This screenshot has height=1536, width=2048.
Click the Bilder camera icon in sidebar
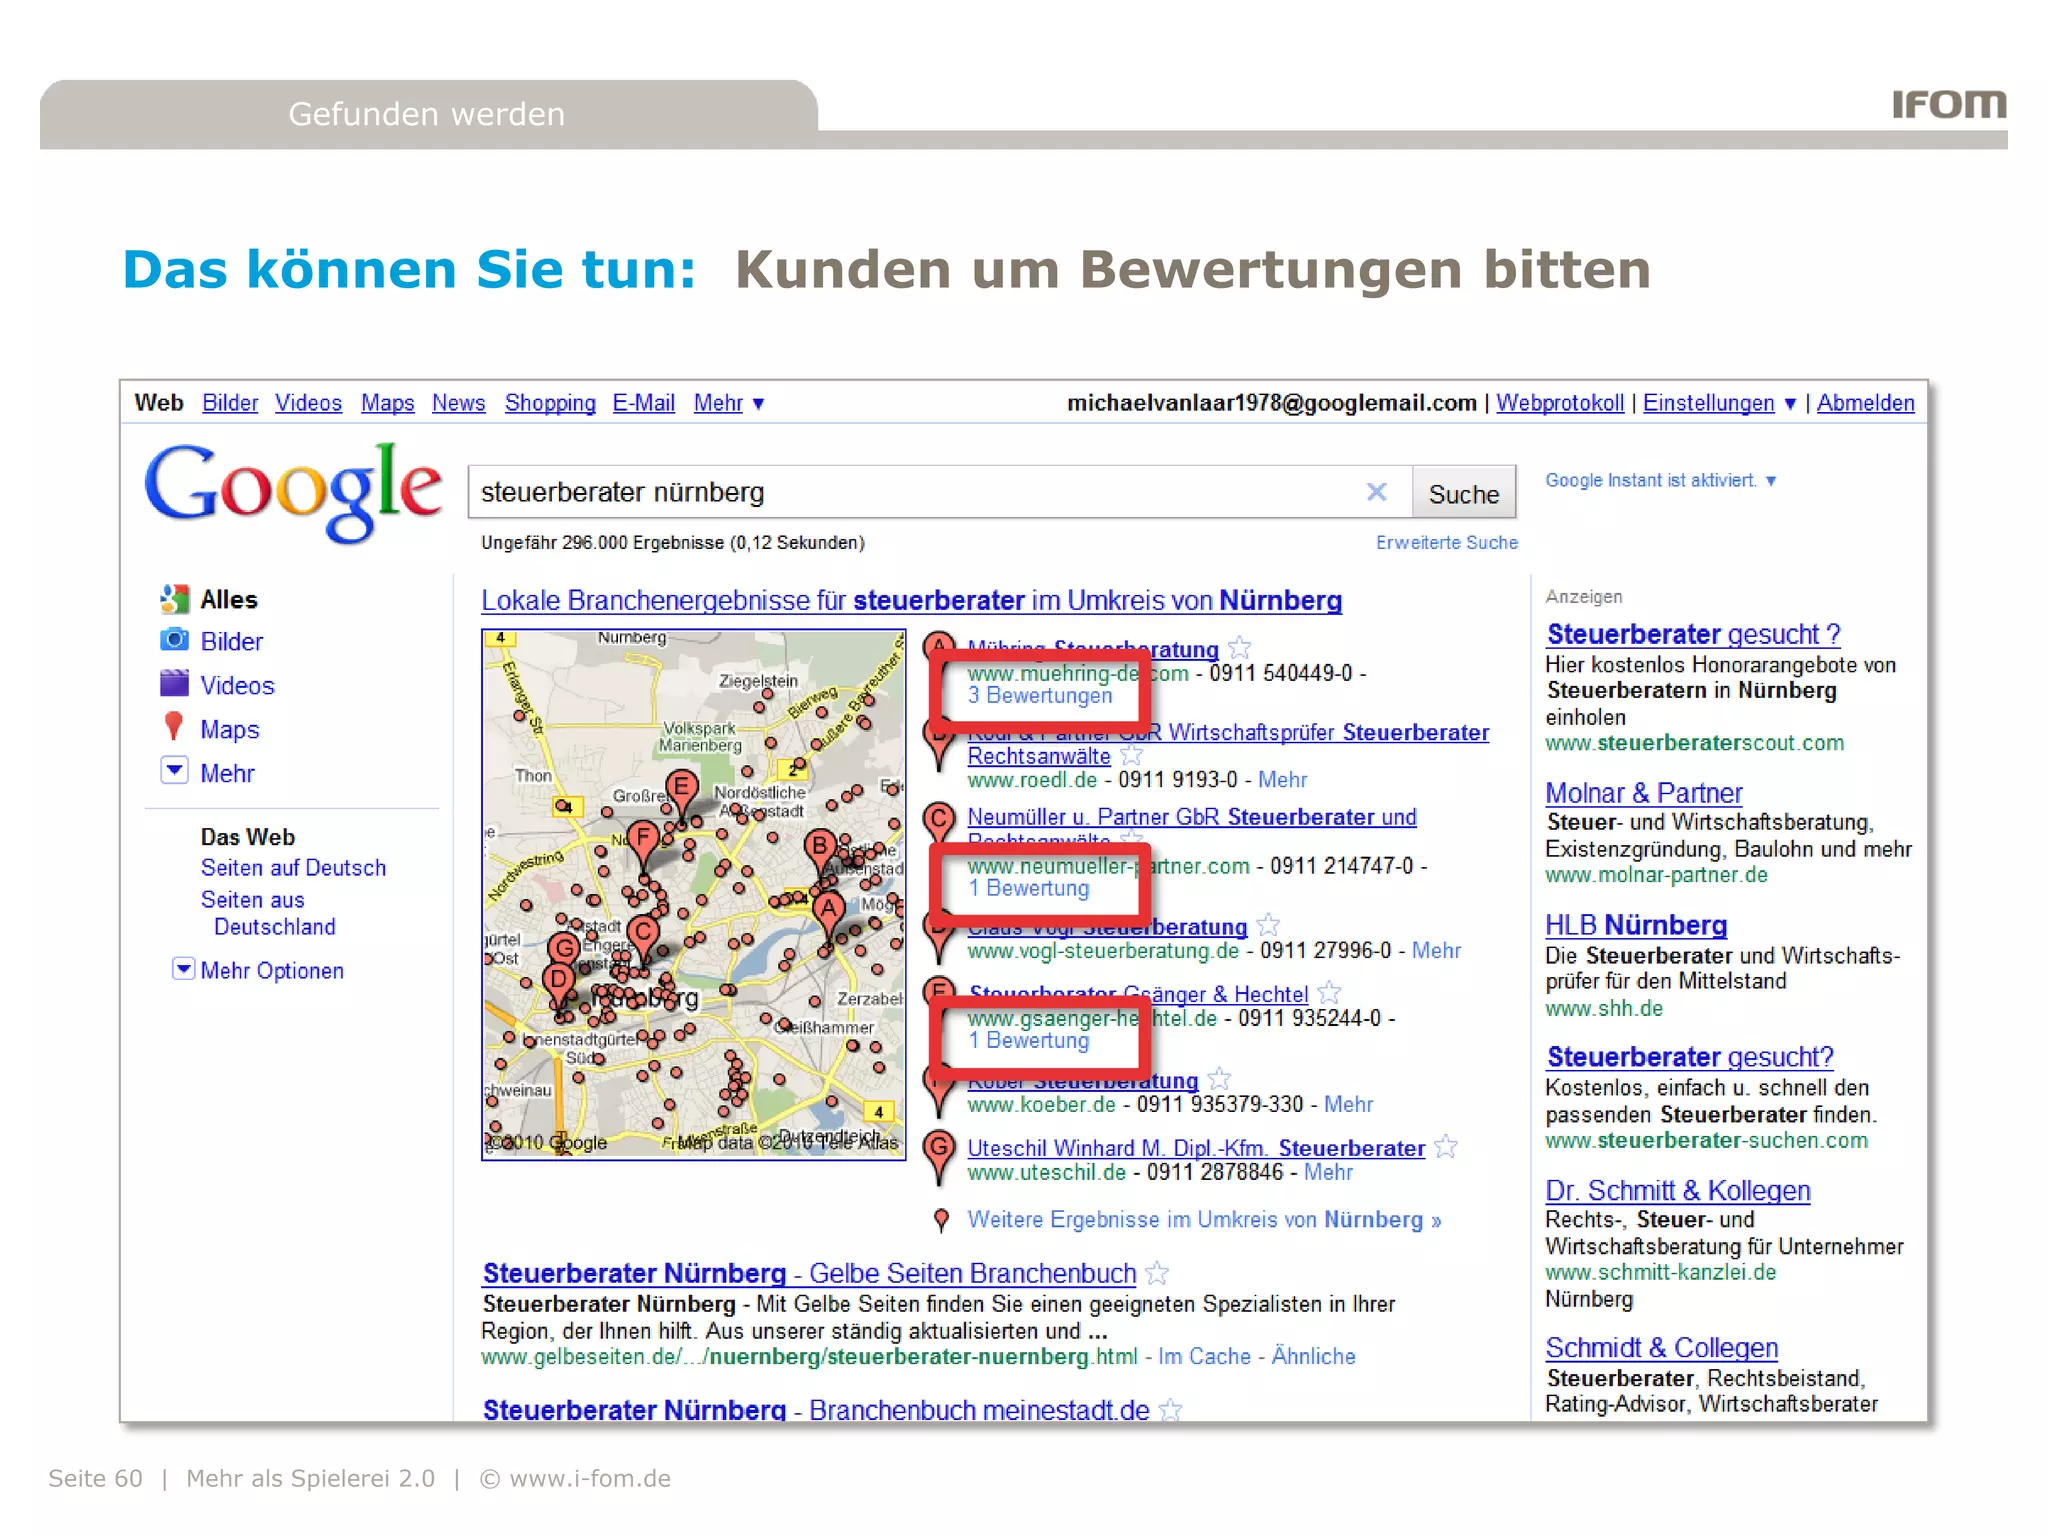tap(174, 640)
